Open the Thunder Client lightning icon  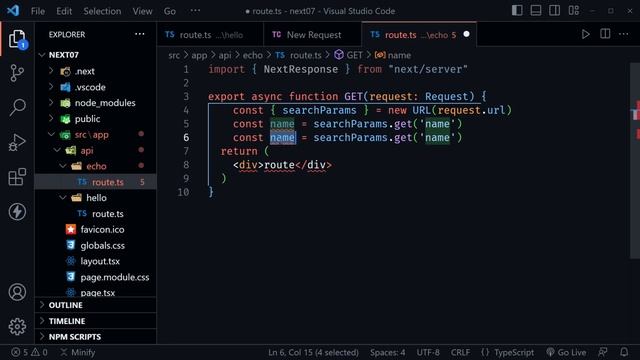click(x=17, y=211)
